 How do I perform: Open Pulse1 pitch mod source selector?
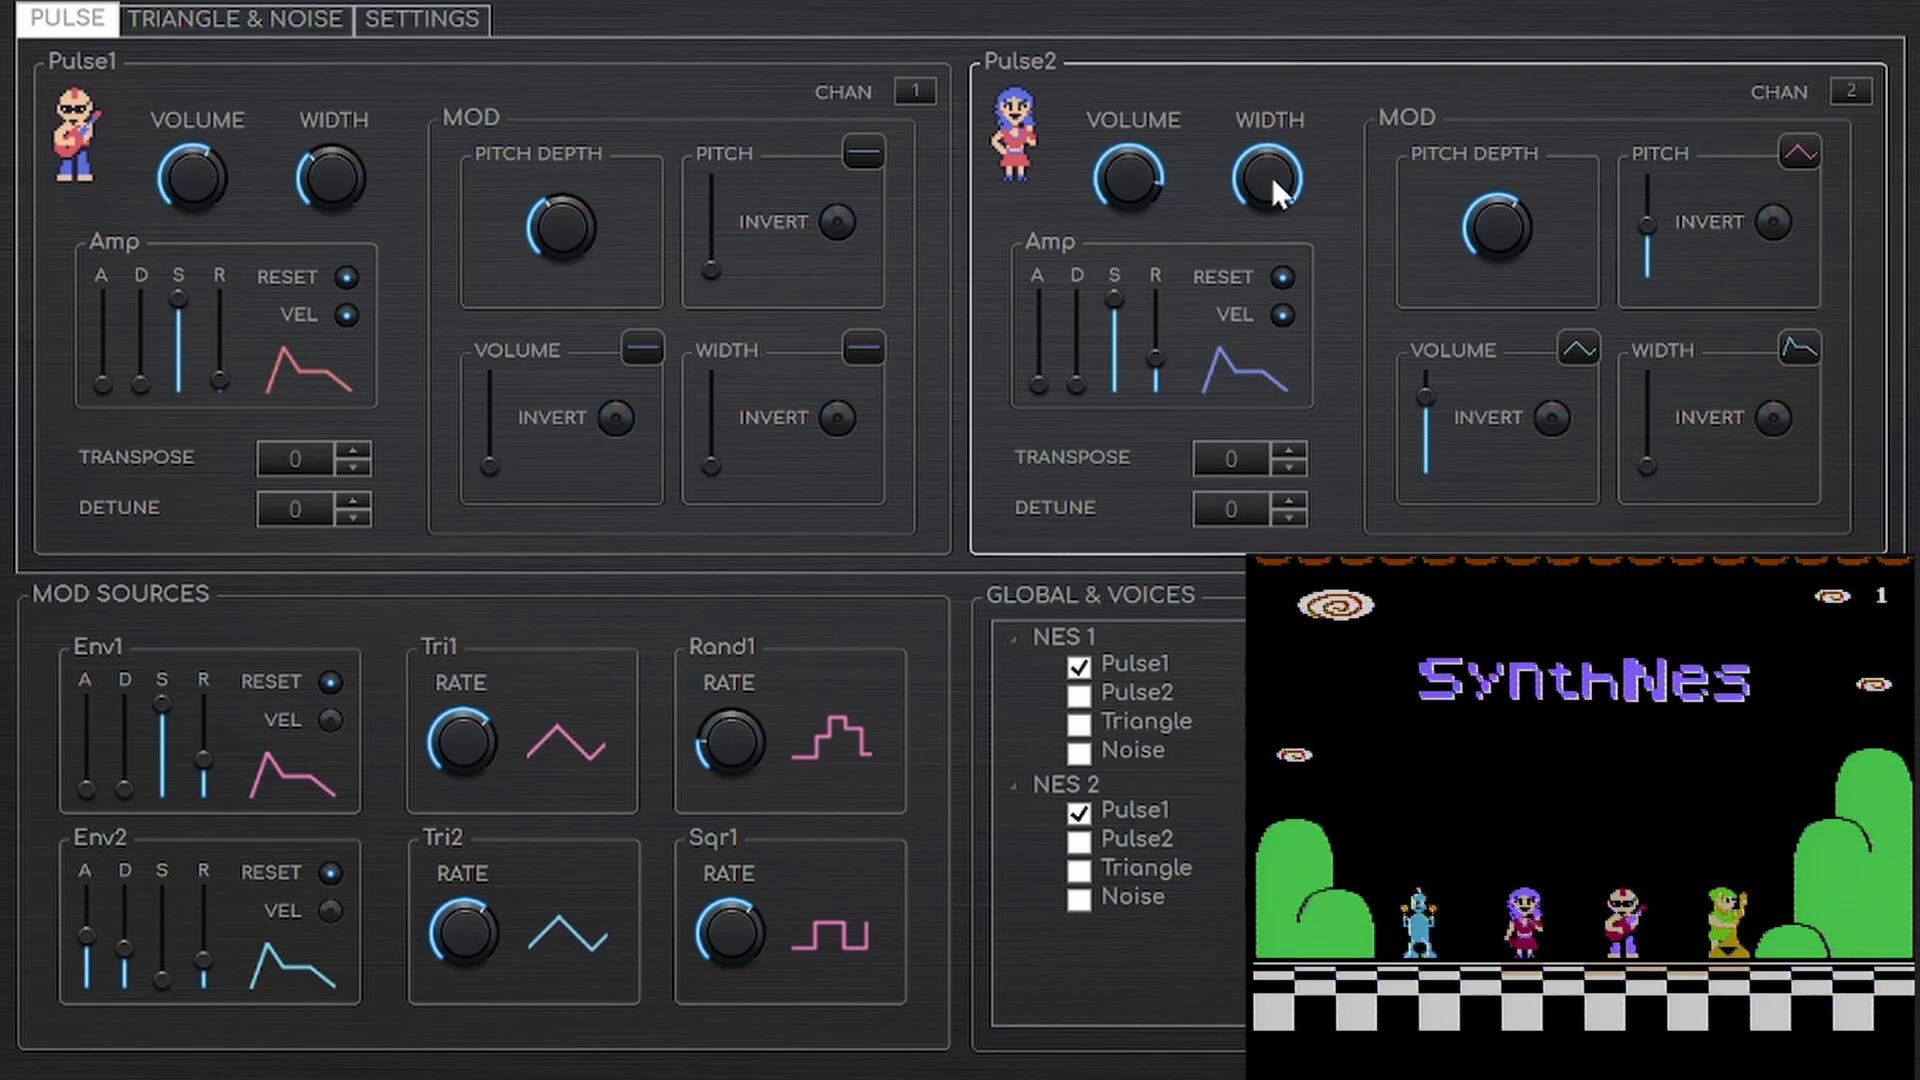point(863,153)
